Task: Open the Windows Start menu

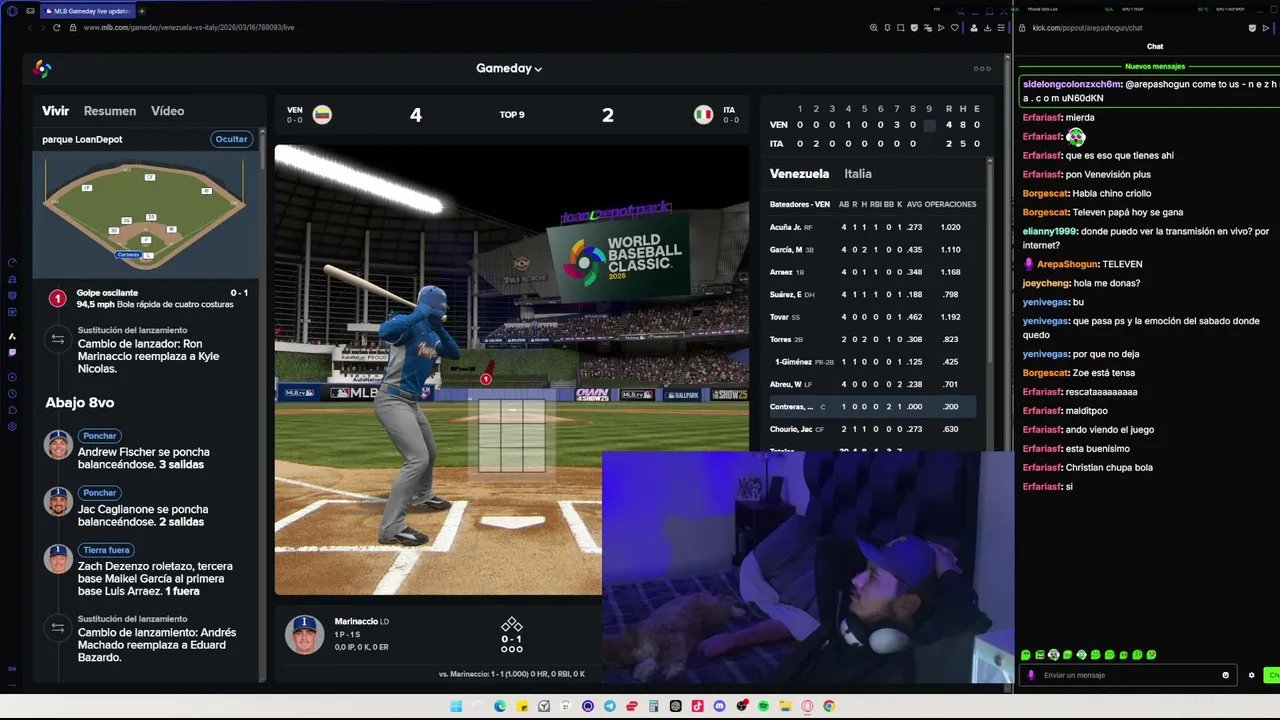Action: click(456, 706)
